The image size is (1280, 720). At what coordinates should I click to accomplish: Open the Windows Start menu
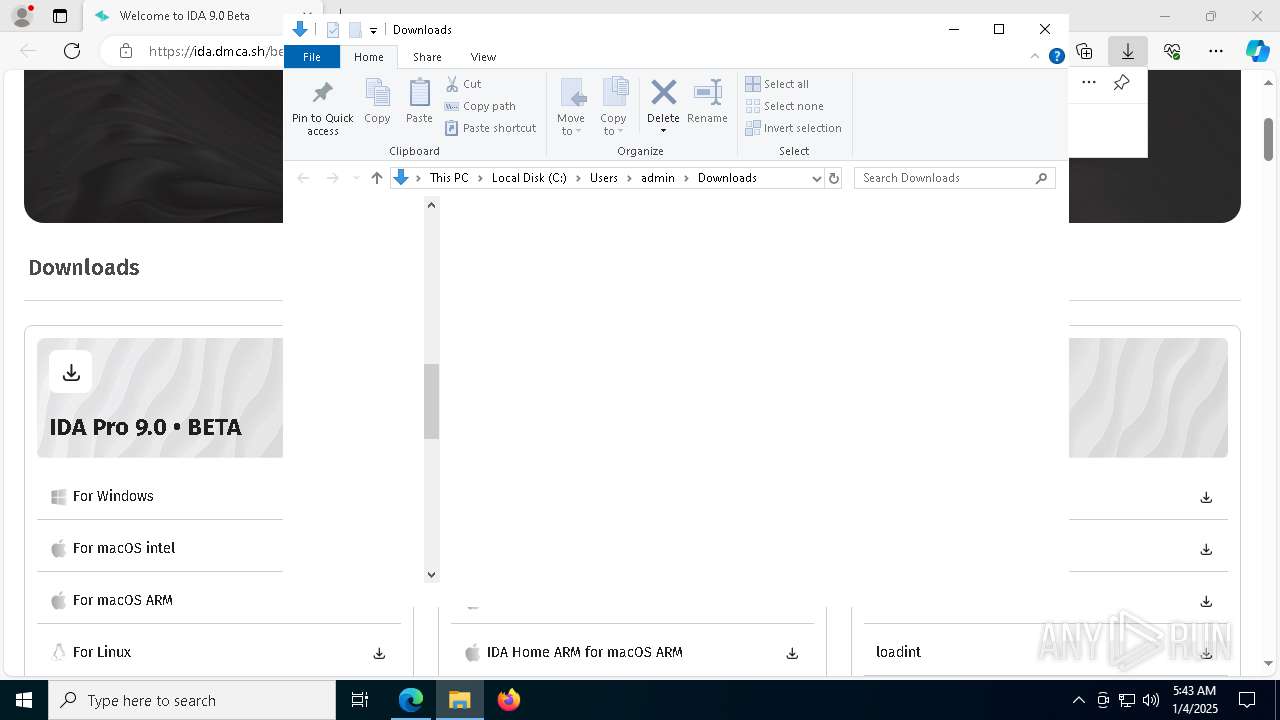click(x=23, y=700)
